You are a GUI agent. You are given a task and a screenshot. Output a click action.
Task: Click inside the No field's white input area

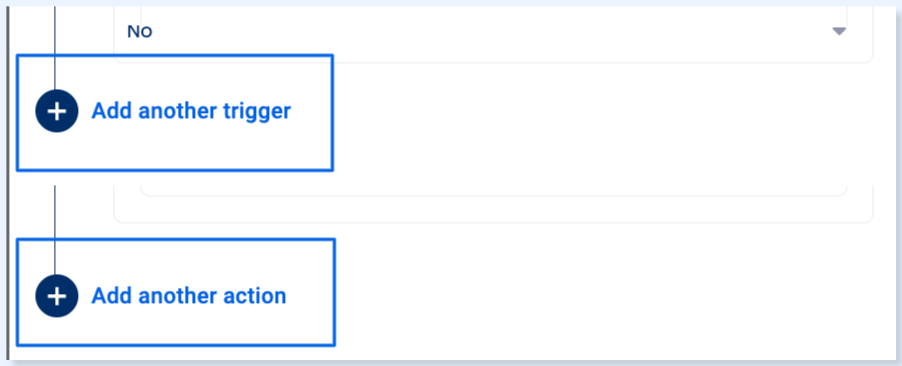(x=493, y=31)
